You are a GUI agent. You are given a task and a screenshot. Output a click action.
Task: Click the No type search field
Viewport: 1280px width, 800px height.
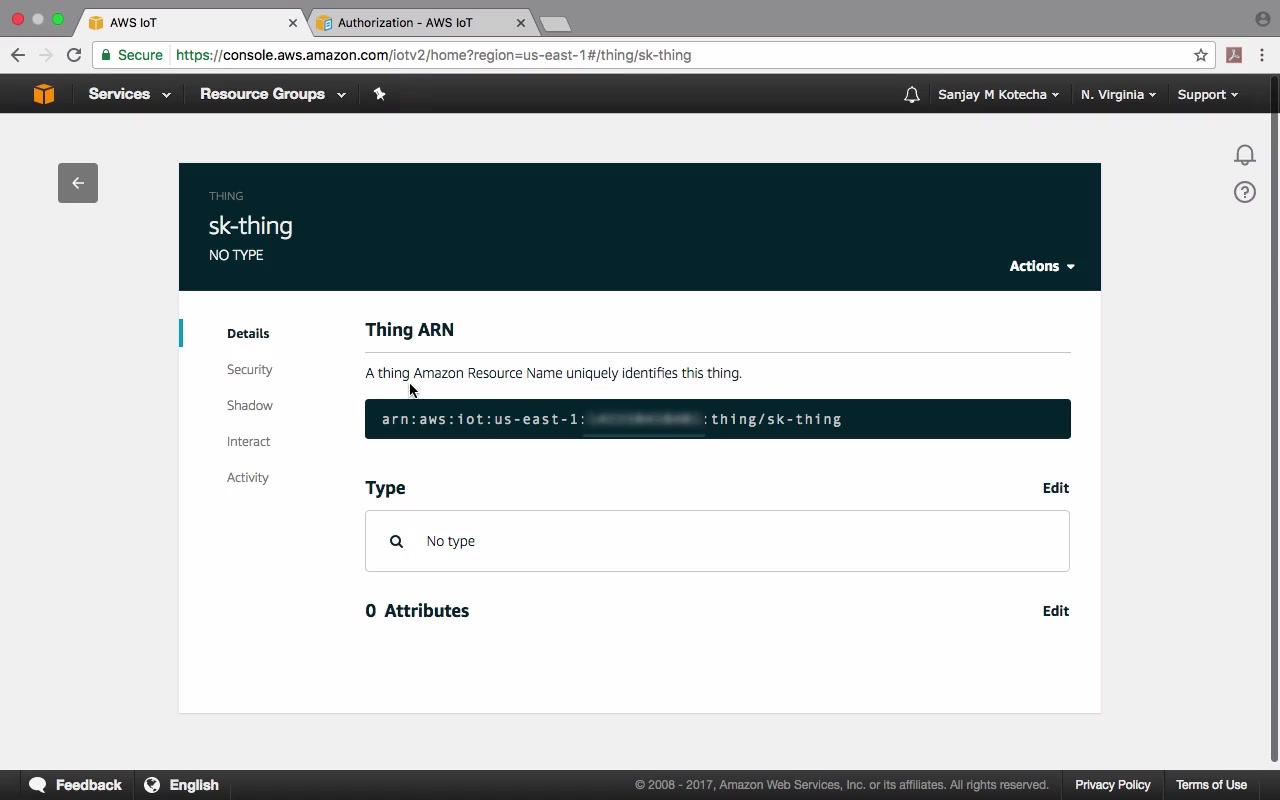(x=717, y=541)
